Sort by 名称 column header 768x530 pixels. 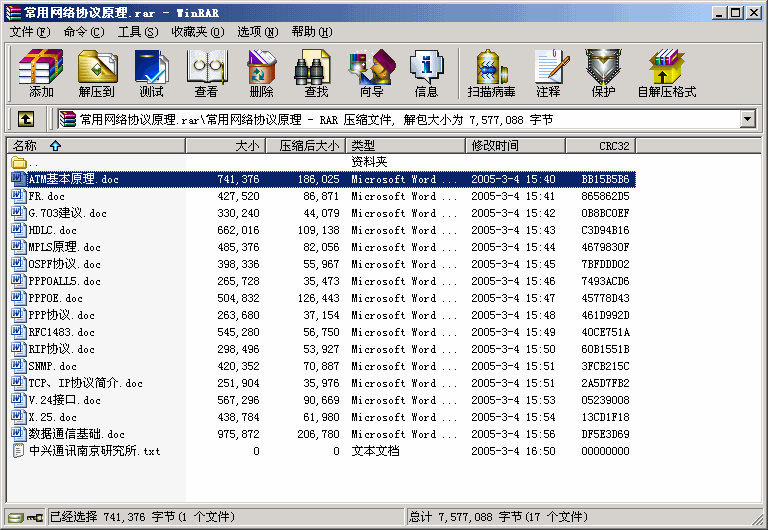96,145
